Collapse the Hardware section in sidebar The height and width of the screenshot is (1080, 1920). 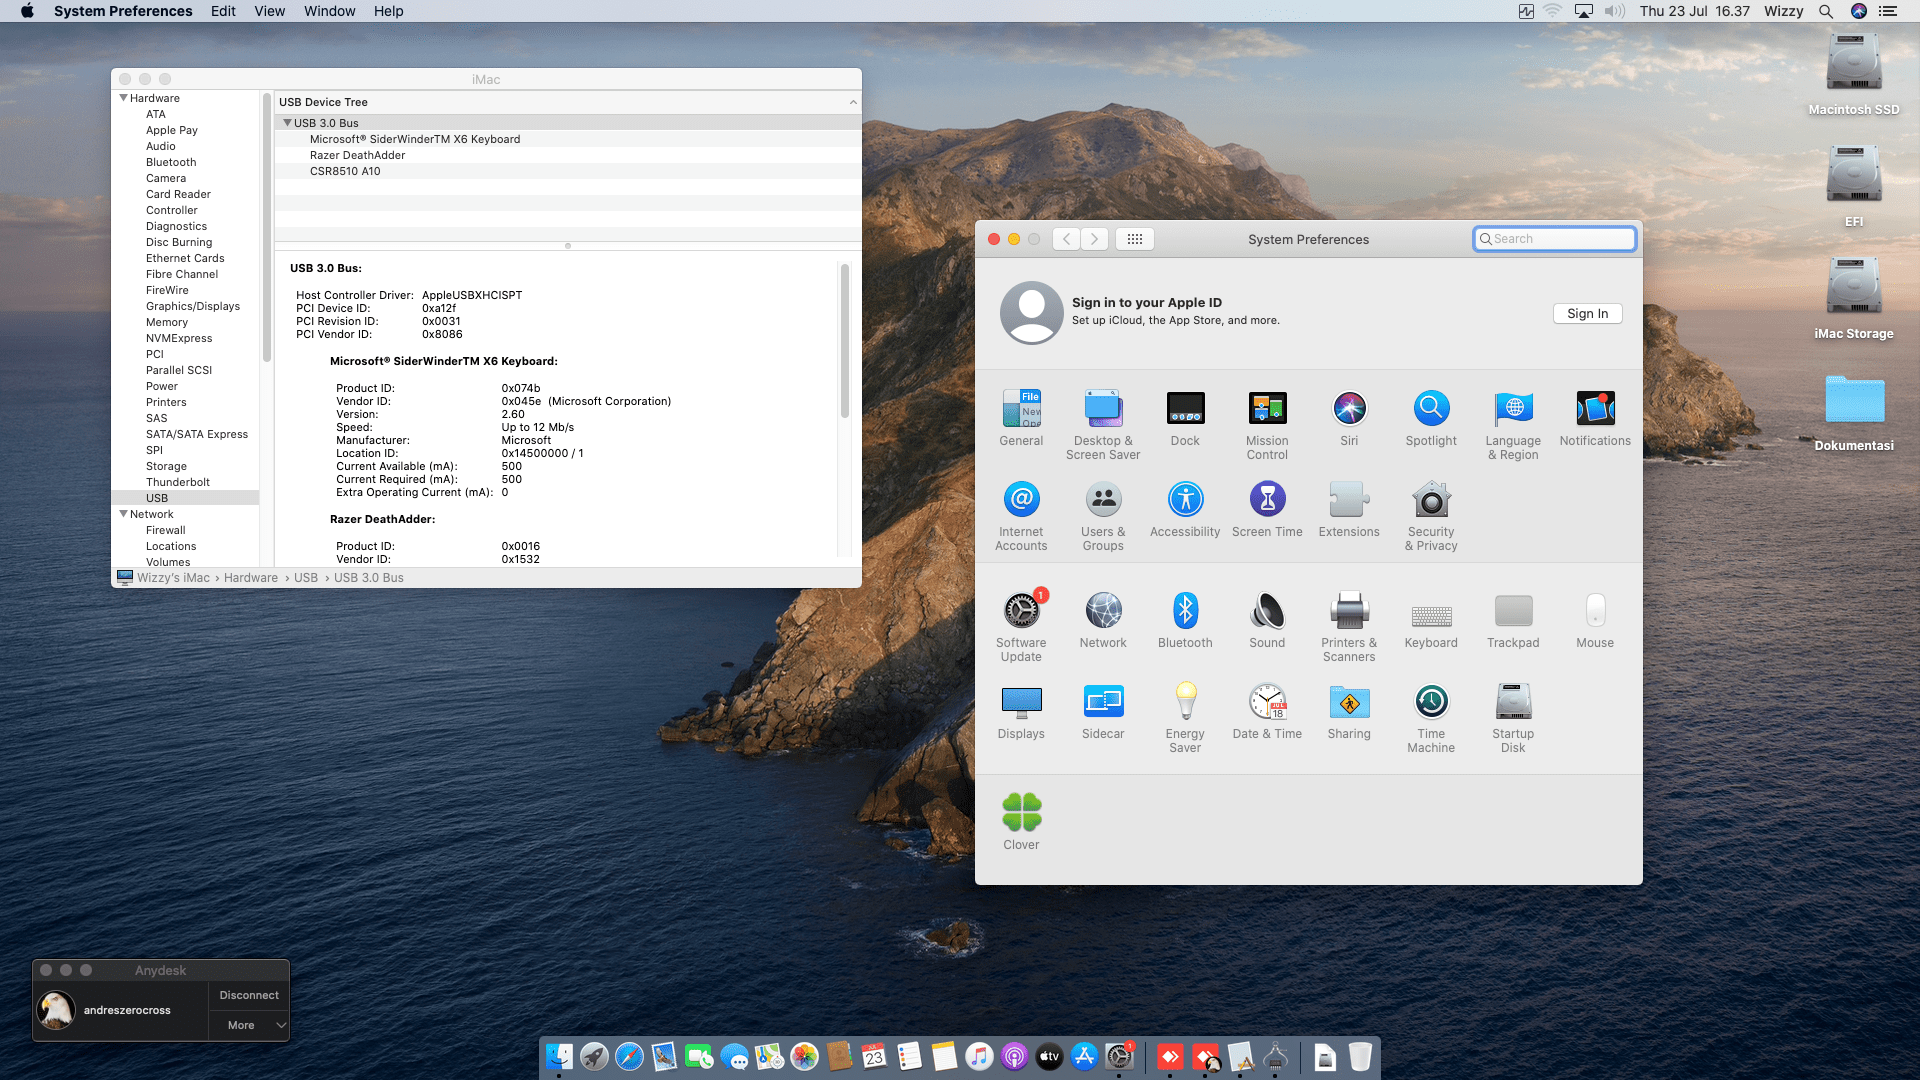tap(123, 98)
